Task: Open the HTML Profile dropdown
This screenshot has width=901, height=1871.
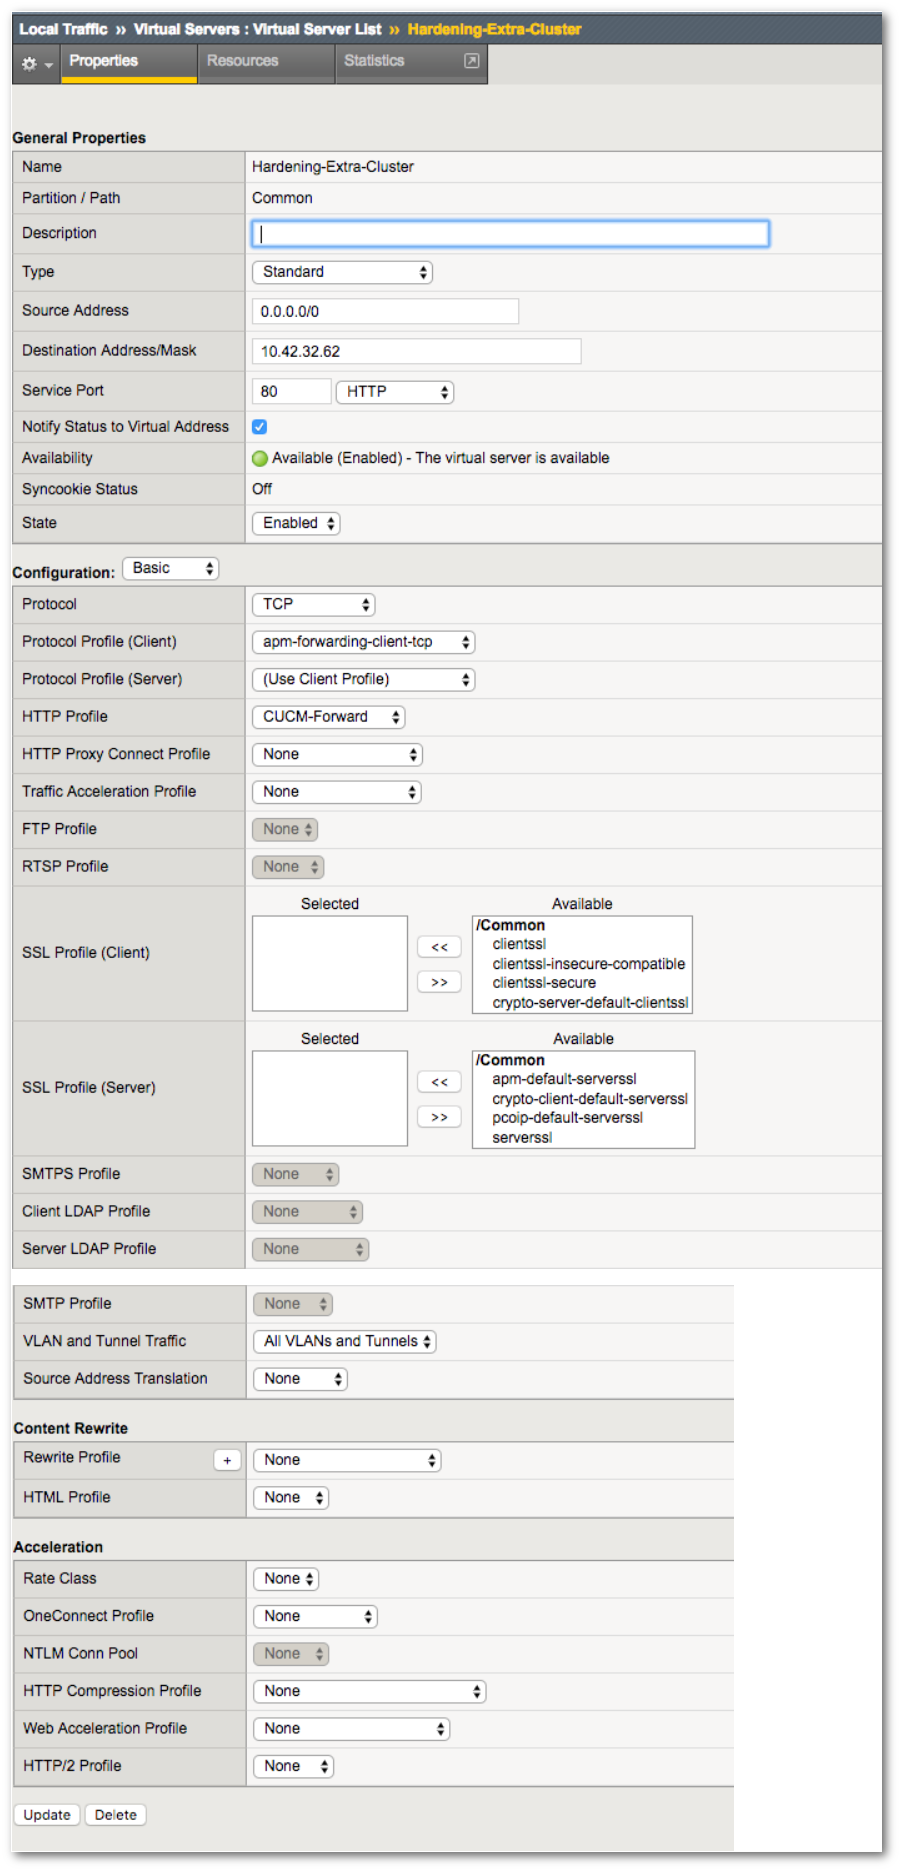Action: tap(291, 1498)
